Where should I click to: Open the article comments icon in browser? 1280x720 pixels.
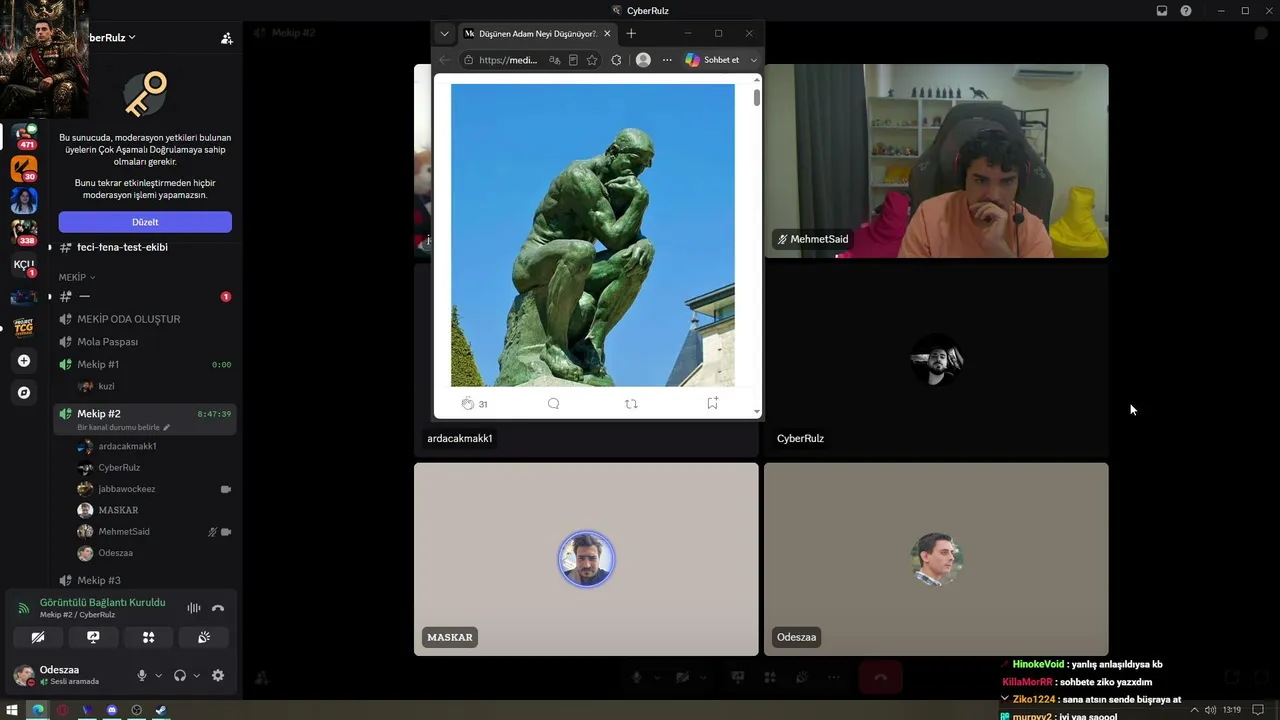click(553, 404)
